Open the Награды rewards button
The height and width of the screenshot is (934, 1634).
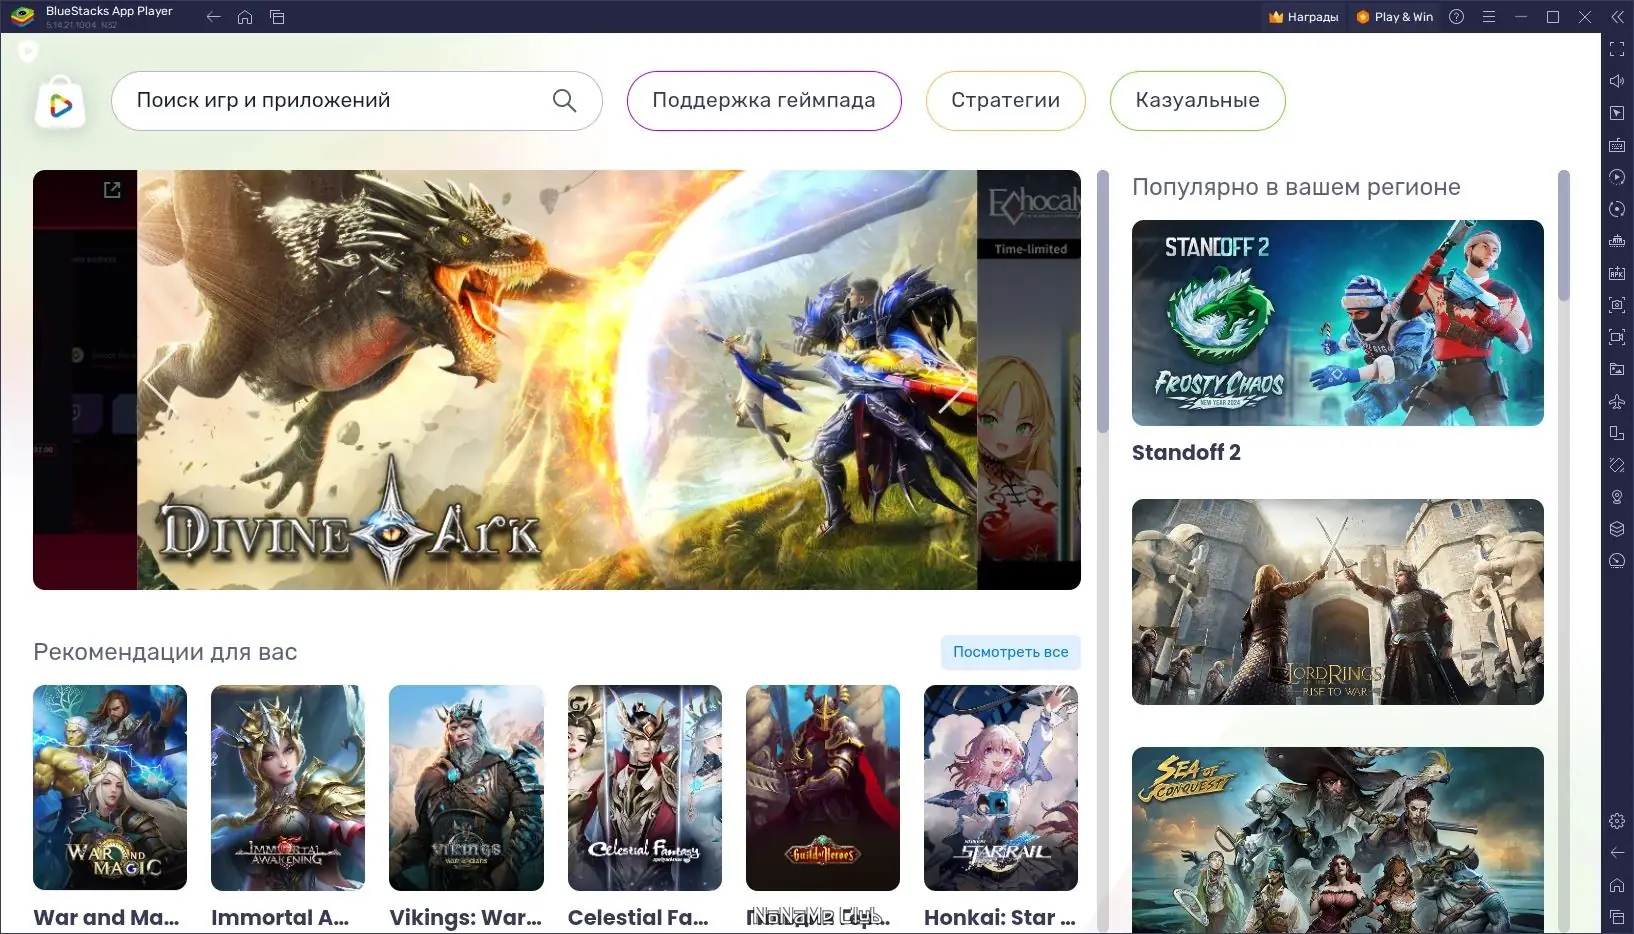[1303, 17]
